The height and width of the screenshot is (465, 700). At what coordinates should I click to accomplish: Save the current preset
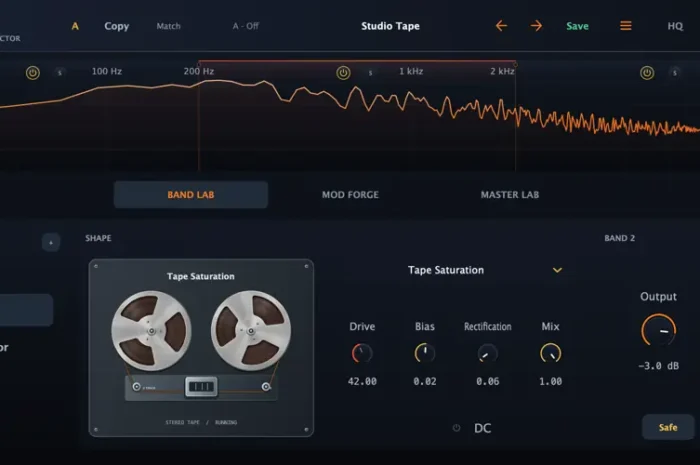pos(577,26)
